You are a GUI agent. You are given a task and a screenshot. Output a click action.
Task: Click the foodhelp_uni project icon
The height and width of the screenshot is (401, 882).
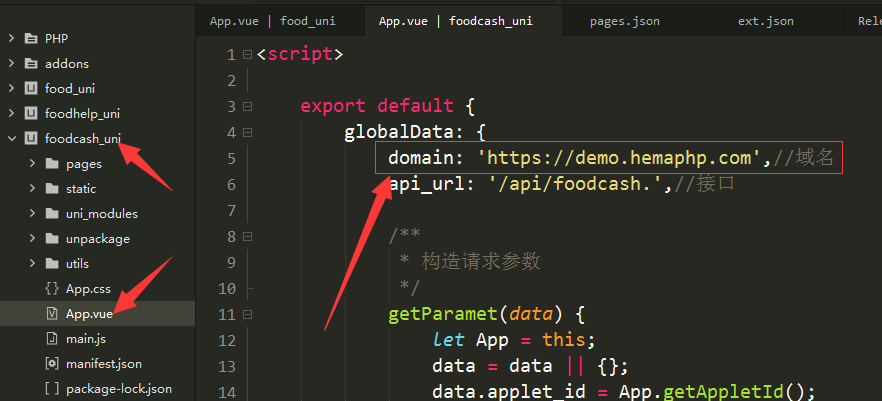[x=30, y=114]
